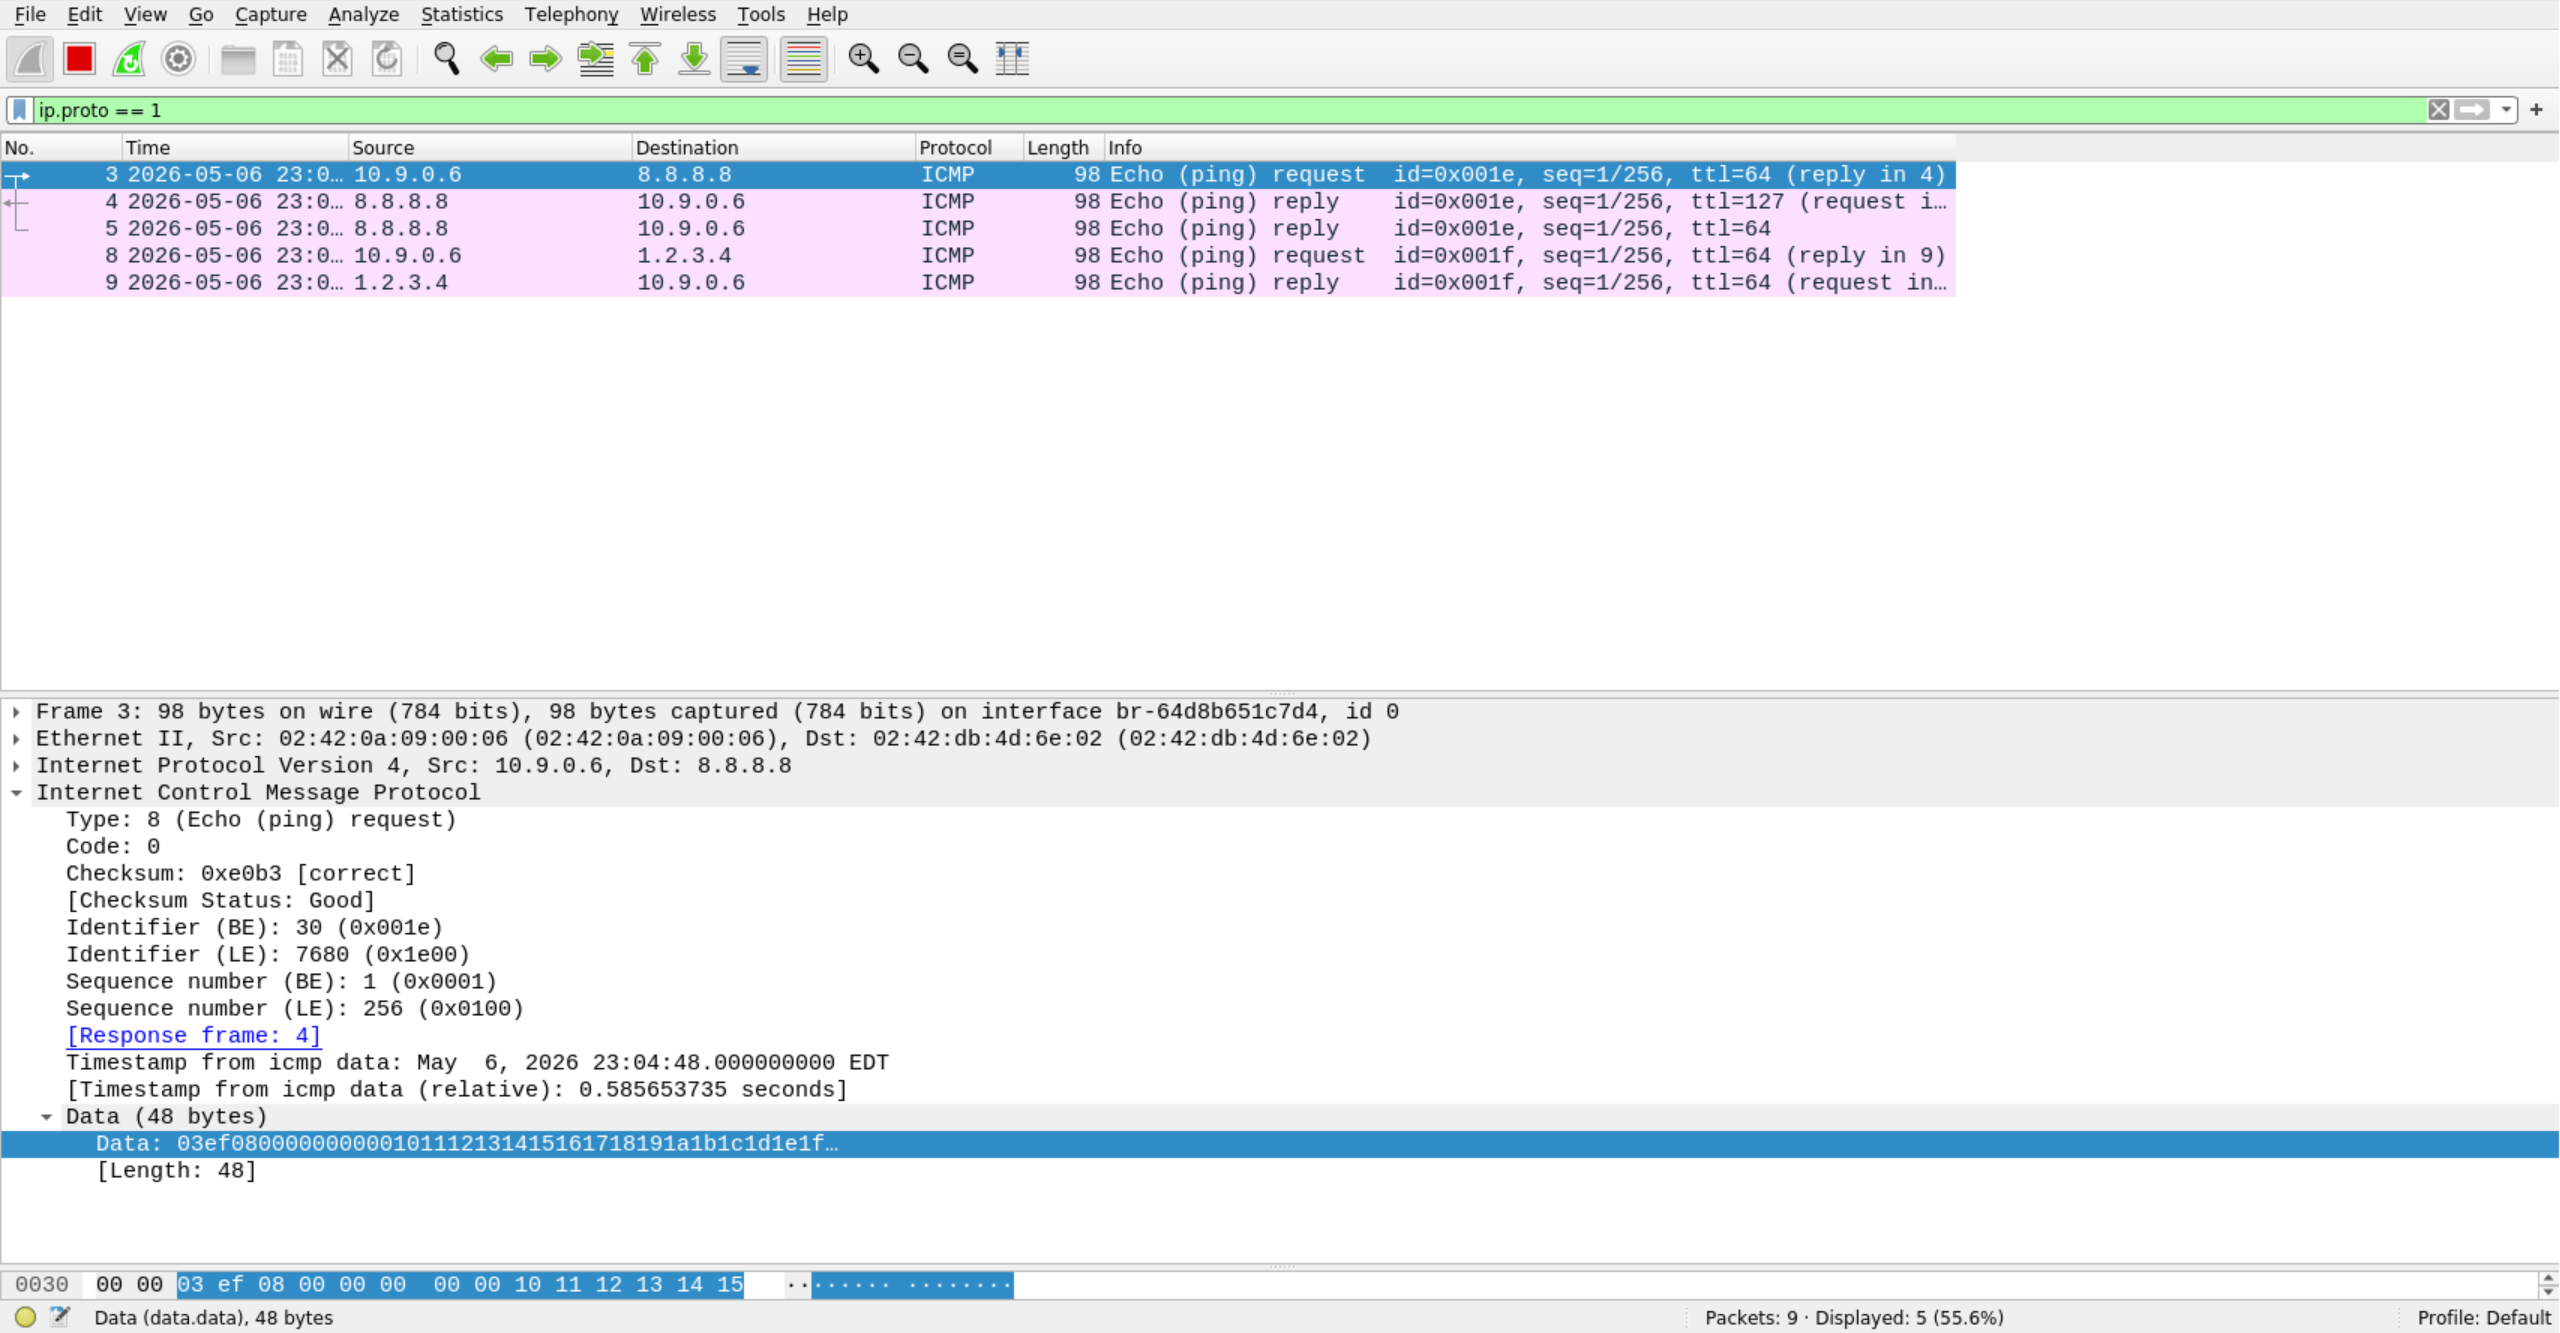Toggle auto-scroll during live capture
This screenshot has height=1333, width=2560.
[744, 59]
